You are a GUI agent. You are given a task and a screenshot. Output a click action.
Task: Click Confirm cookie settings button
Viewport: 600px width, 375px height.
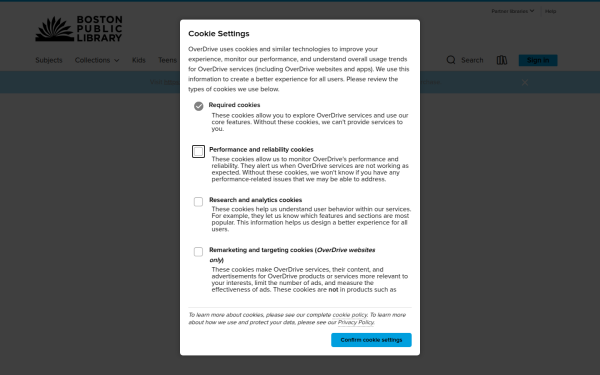pos(371,340)
